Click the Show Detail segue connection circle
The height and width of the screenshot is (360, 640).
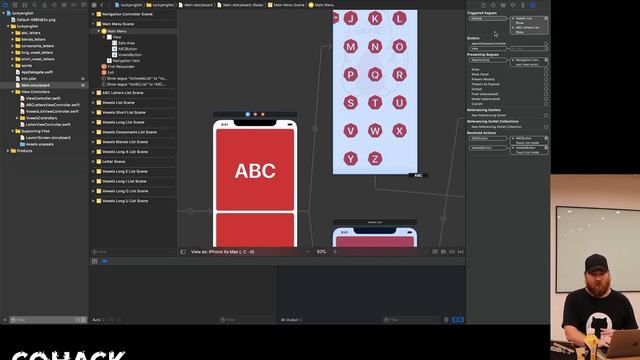point(546,75)
